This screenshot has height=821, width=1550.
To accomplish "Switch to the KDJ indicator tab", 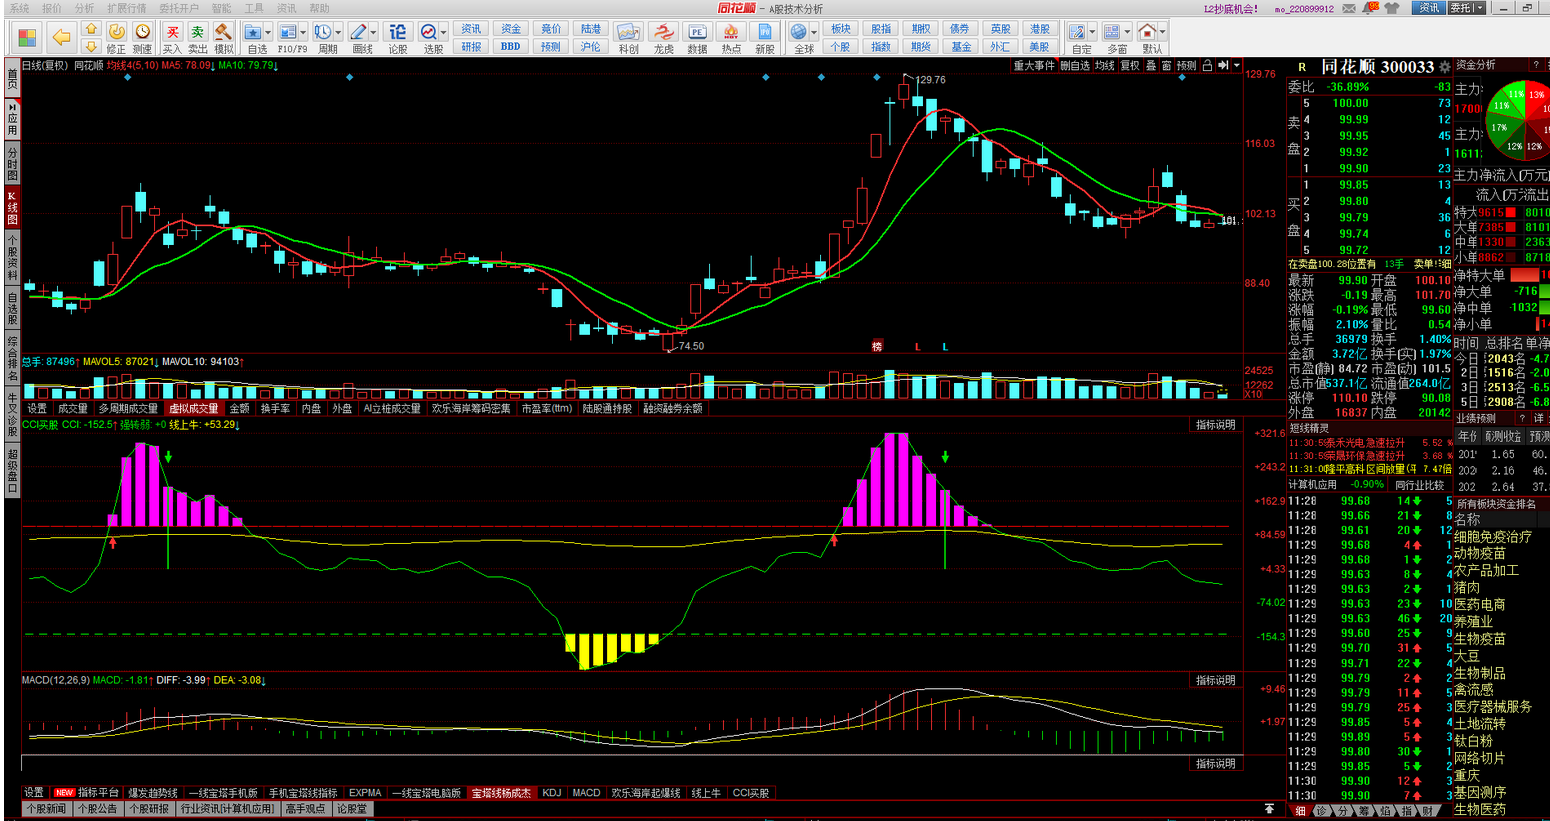I will (x=551, y=793).
